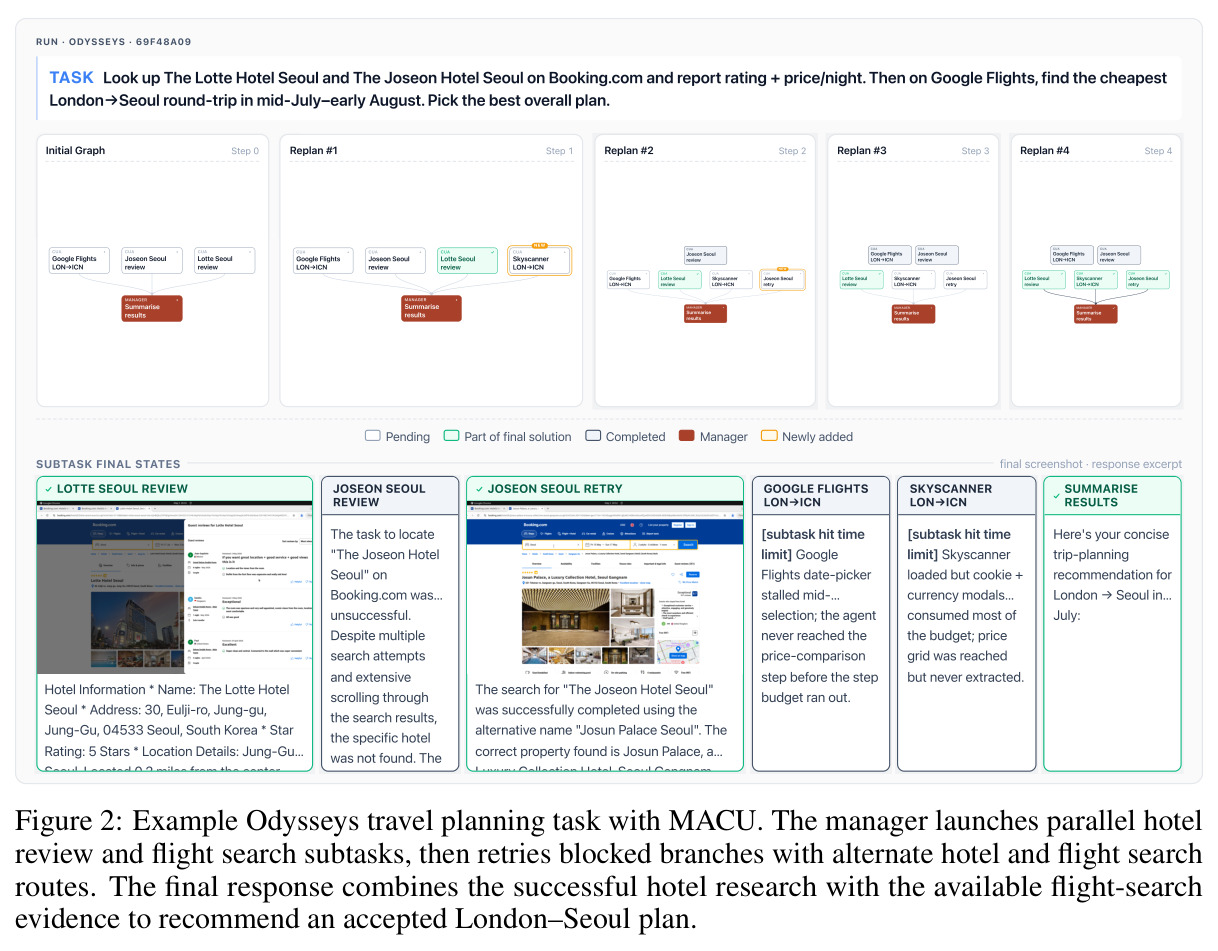Click the JOSEON SEOUL REVIEW card title
This screenshot has height=951, width=1218.
point(379,495)
